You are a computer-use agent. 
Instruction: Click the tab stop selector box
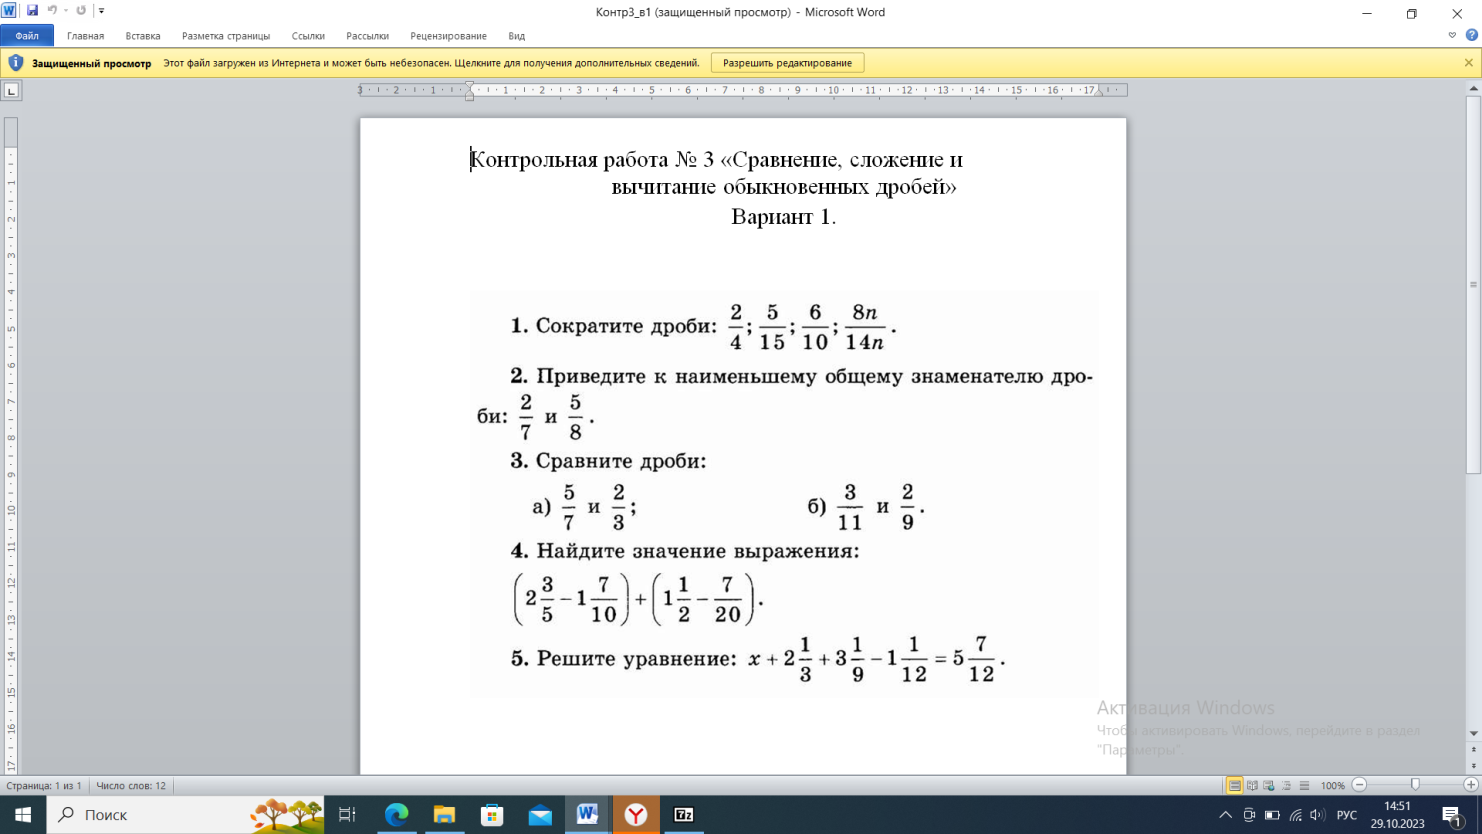click(11, 90)
